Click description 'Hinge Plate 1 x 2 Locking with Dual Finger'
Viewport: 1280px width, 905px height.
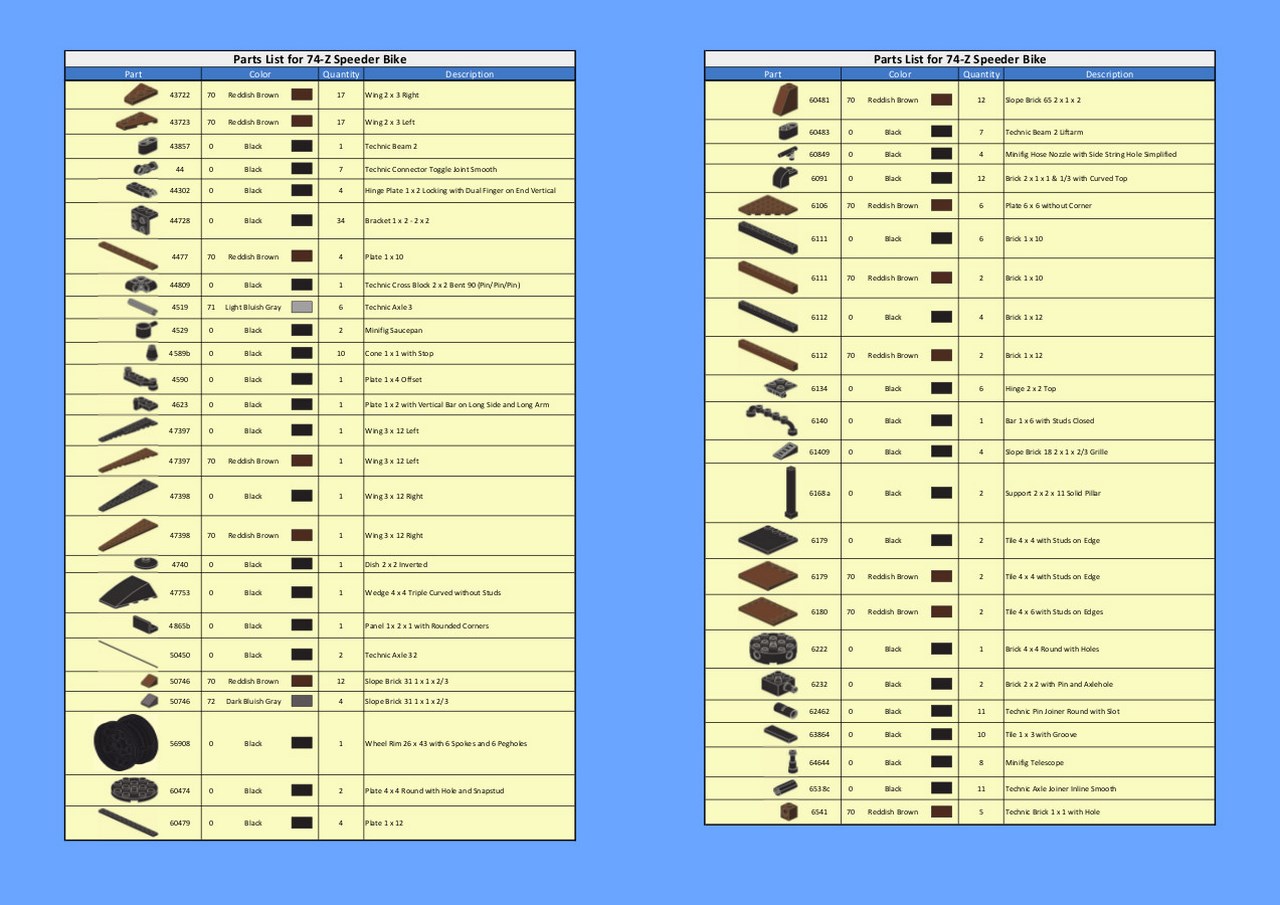[x=460, y=190]
